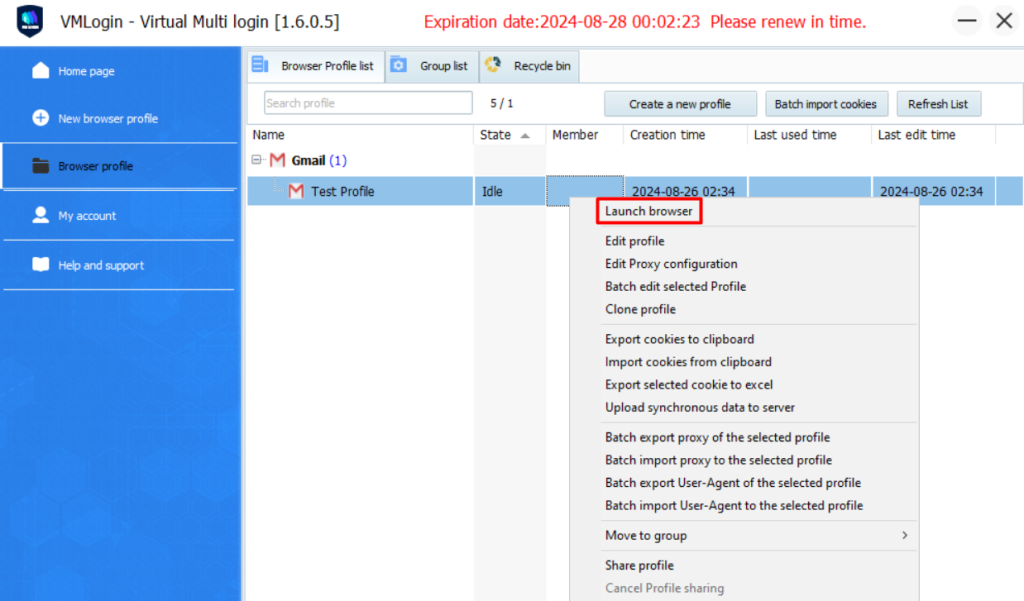Focus the Search profile input field
The image size is (1024, 601).
(x=368, y=103)
